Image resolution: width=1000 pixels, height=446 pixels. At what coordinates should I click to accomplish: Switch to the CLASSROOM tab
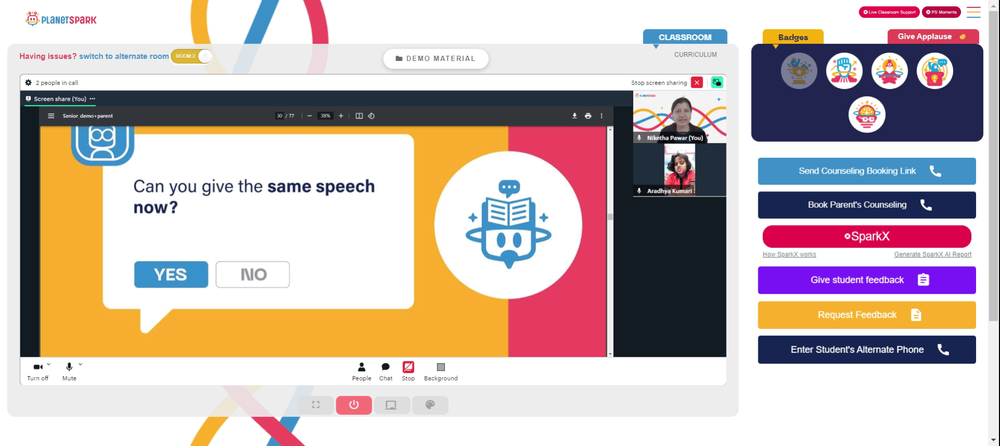tap(685, 37)
